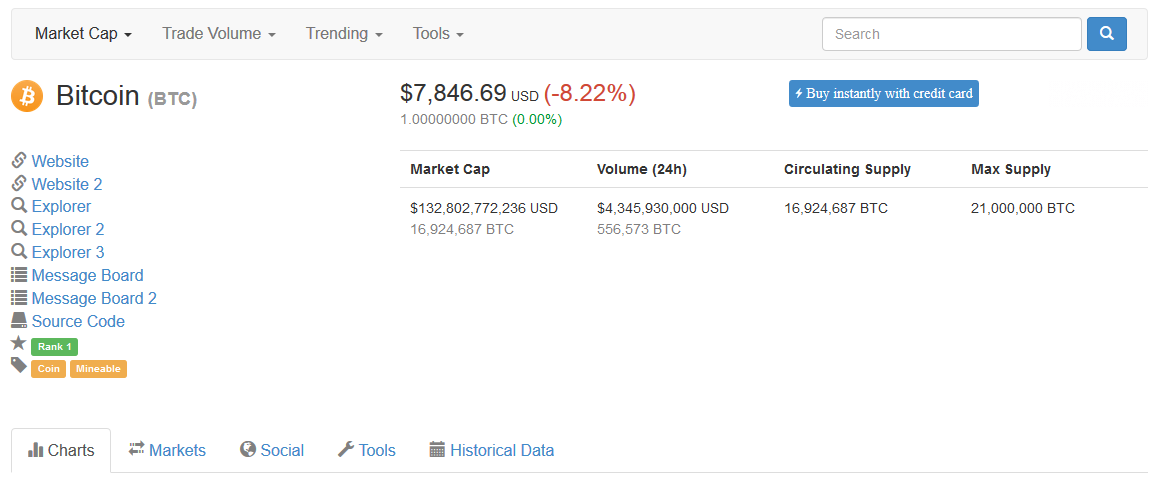Follow the Explorer 3 link
Viewport: 1156px width, 483px height.
point(68,252)
